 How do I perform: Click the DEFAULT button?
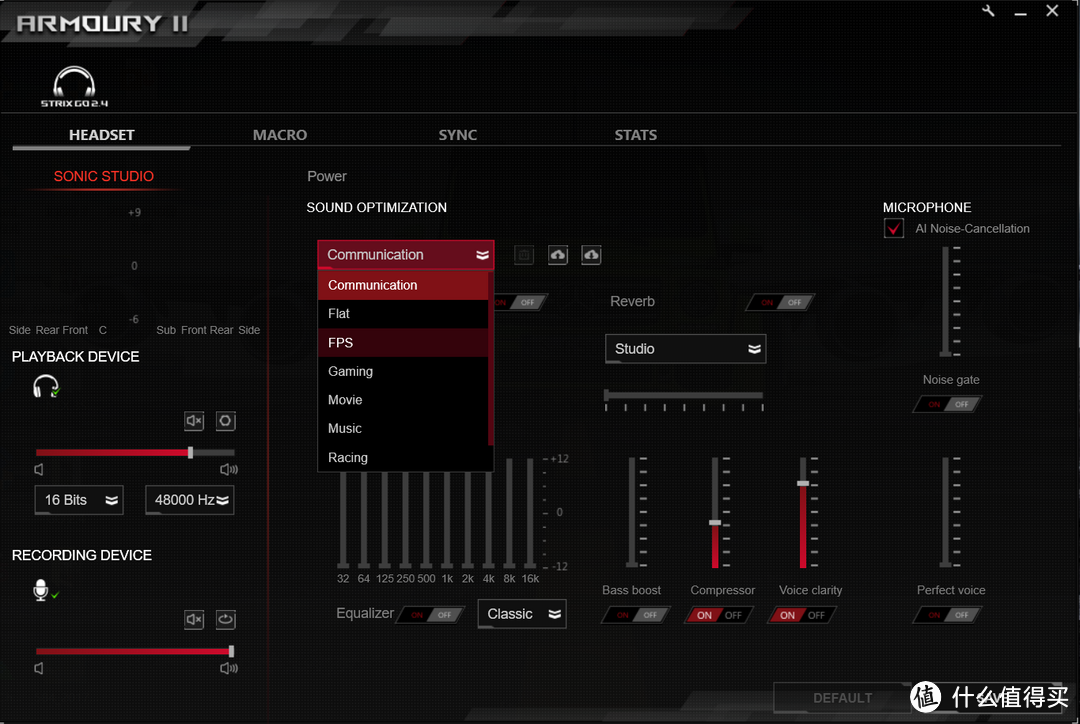click(x=842, y=698)
